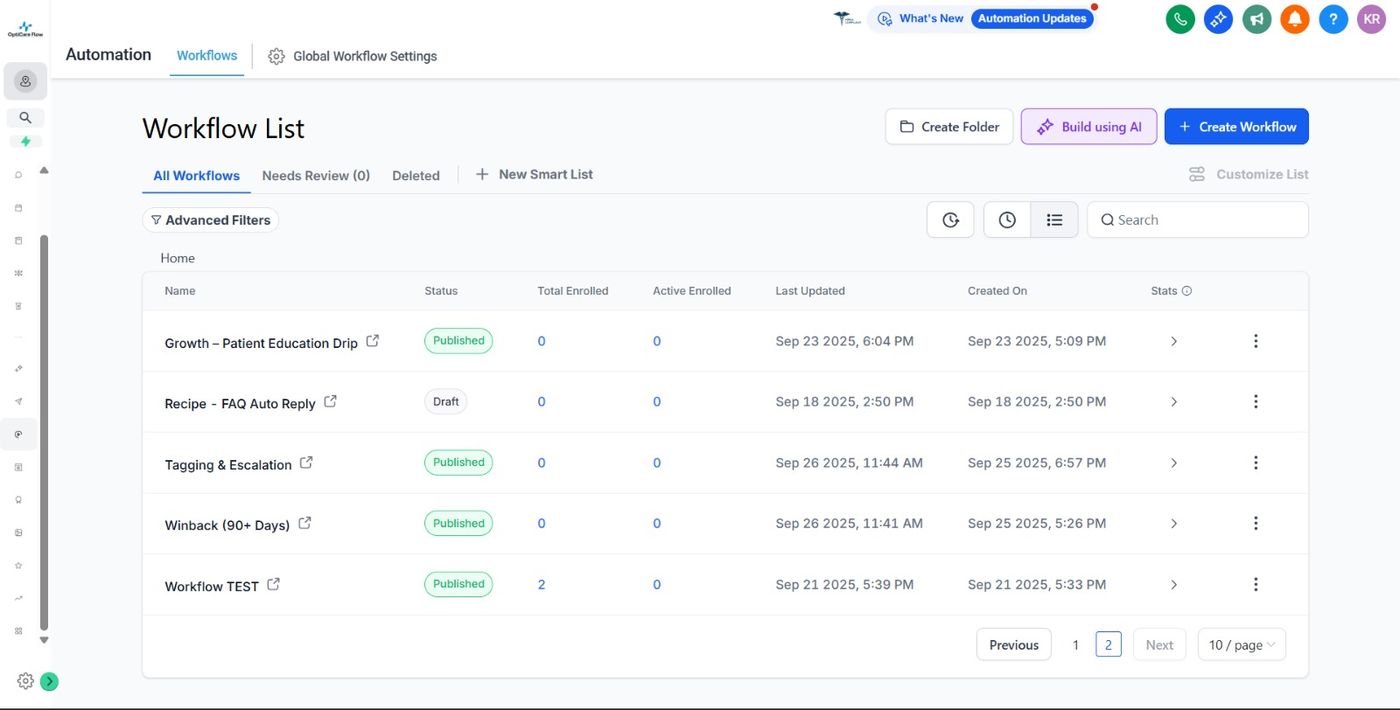Viewport: 1400px width, 710px height.
Task: Click the green lightning quick actions icon
Action: coord(25,141)
